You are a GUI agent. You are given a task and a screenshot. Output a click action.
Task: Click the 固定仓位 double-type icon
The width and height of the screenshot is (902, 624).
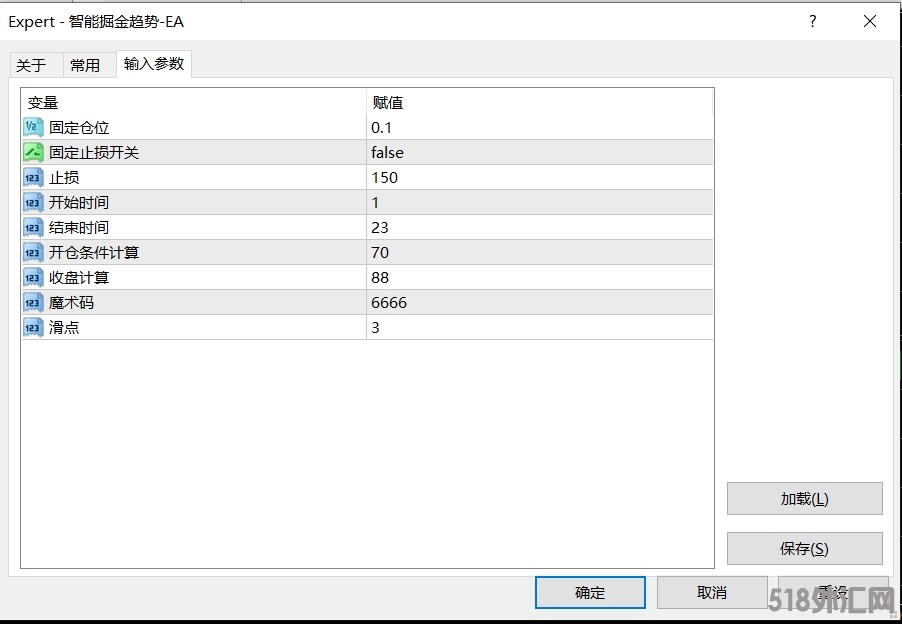33,127
